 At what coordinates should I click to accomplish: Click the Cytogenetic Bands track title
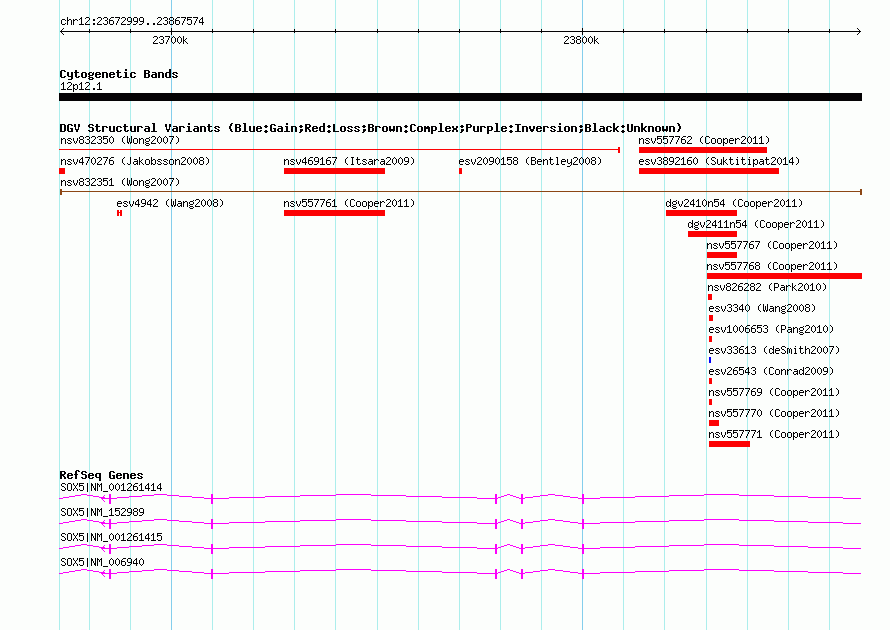(x=119, y=74)
